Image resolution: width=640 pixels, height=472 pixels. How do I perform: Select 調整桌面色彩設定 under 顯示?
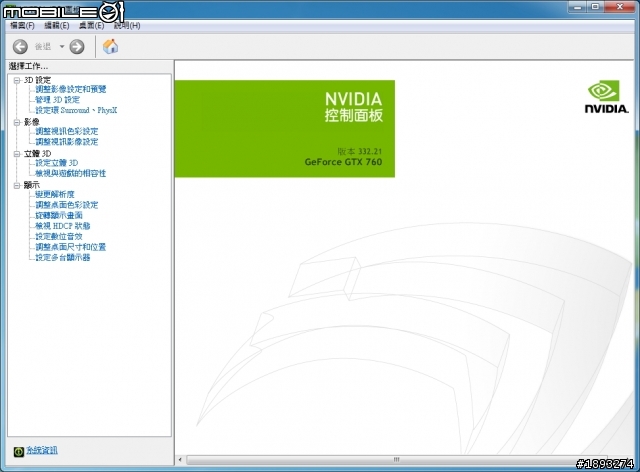click(67, 205)
